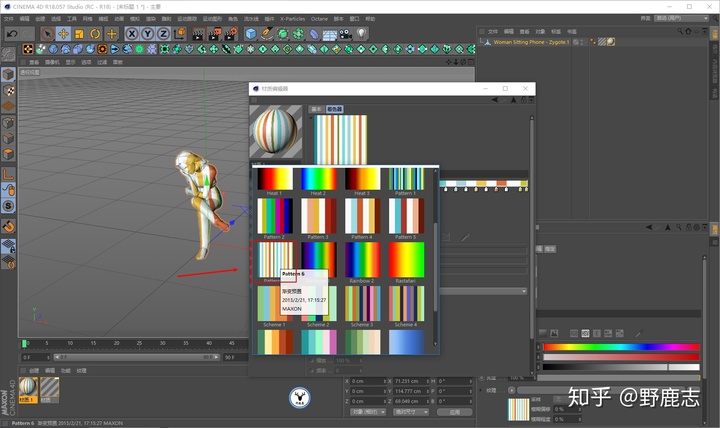Choose the Rainbow 2 gradient preset
720x428 pixels.
362,262
